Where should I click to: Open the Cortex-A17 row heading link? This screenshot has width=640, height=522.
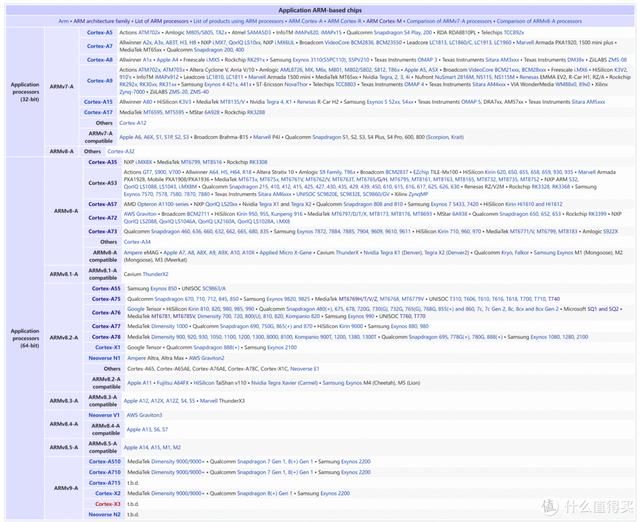click(98, 112)
